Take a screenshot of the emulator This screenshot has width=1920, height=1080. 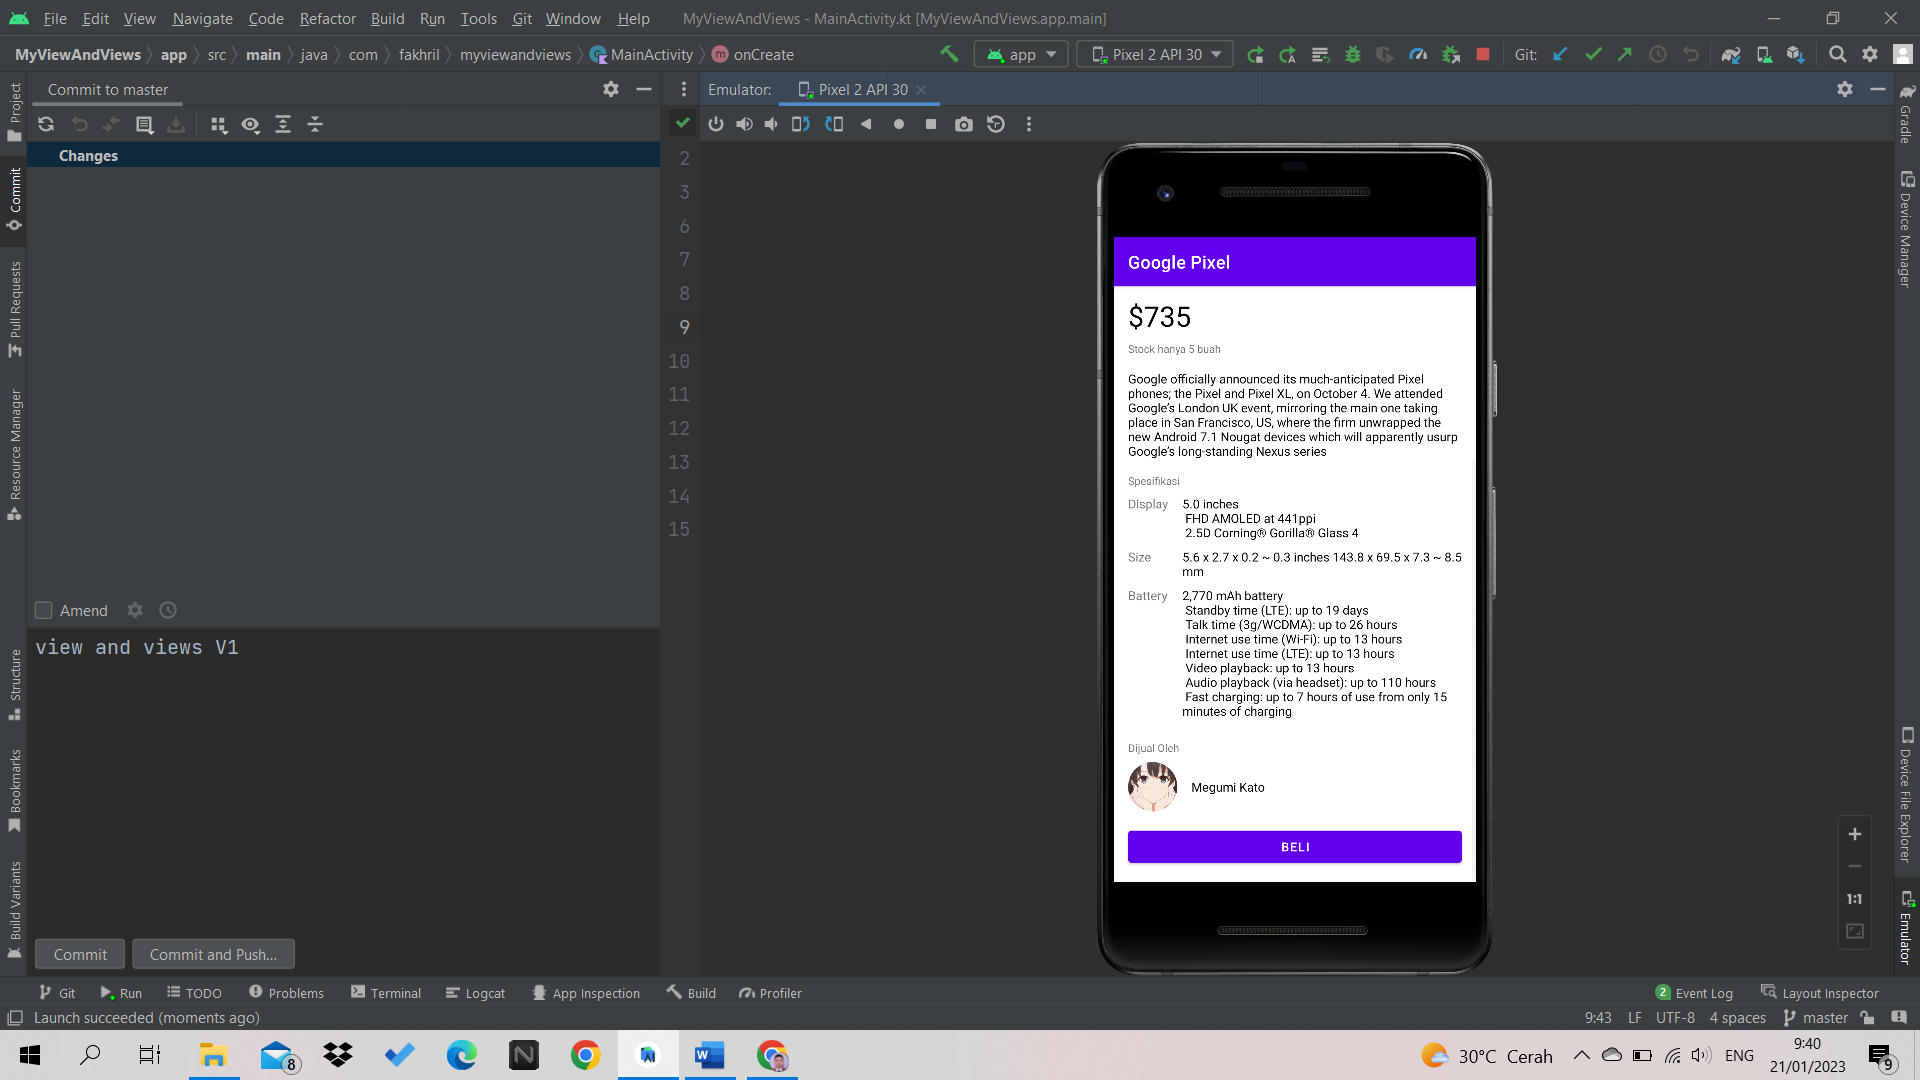964,124
